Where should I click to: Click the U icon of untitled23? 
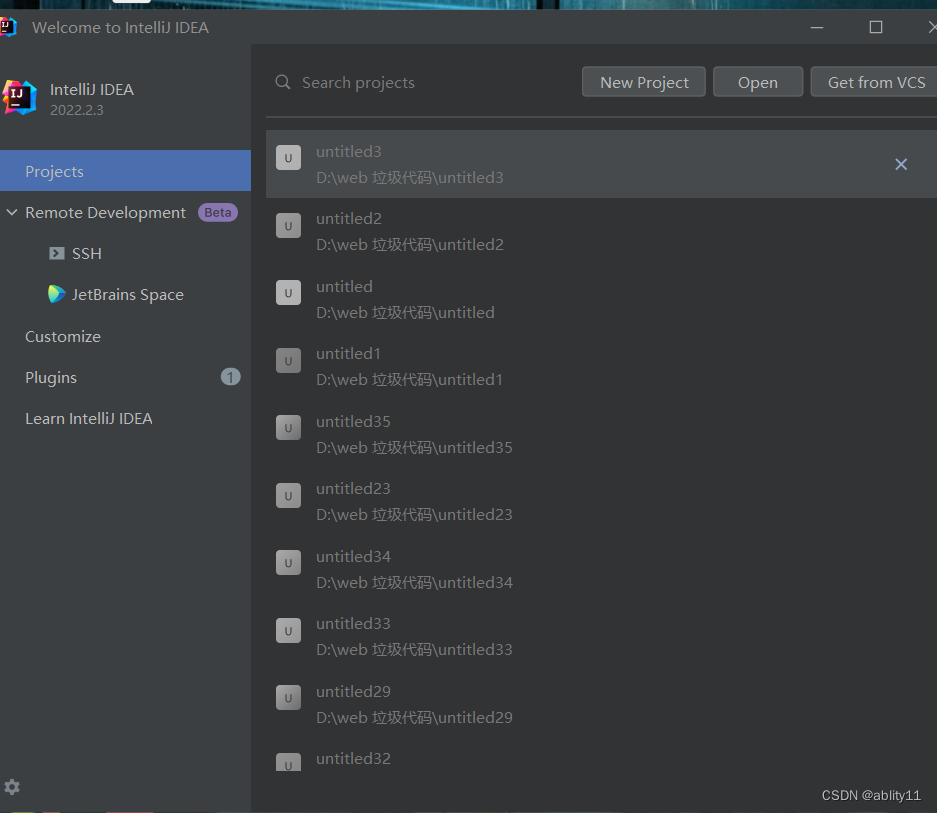(x=288, y=496)
